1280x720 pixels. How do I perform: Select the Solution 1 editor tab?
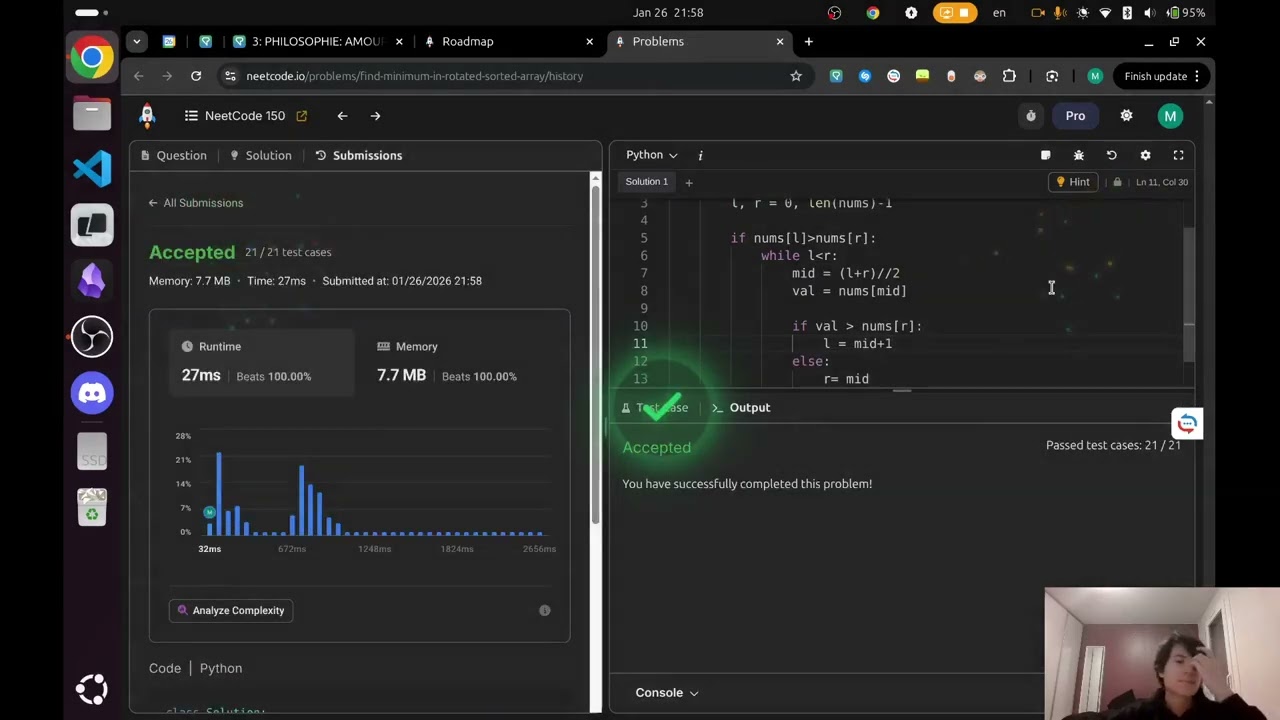tap(647, 182)
